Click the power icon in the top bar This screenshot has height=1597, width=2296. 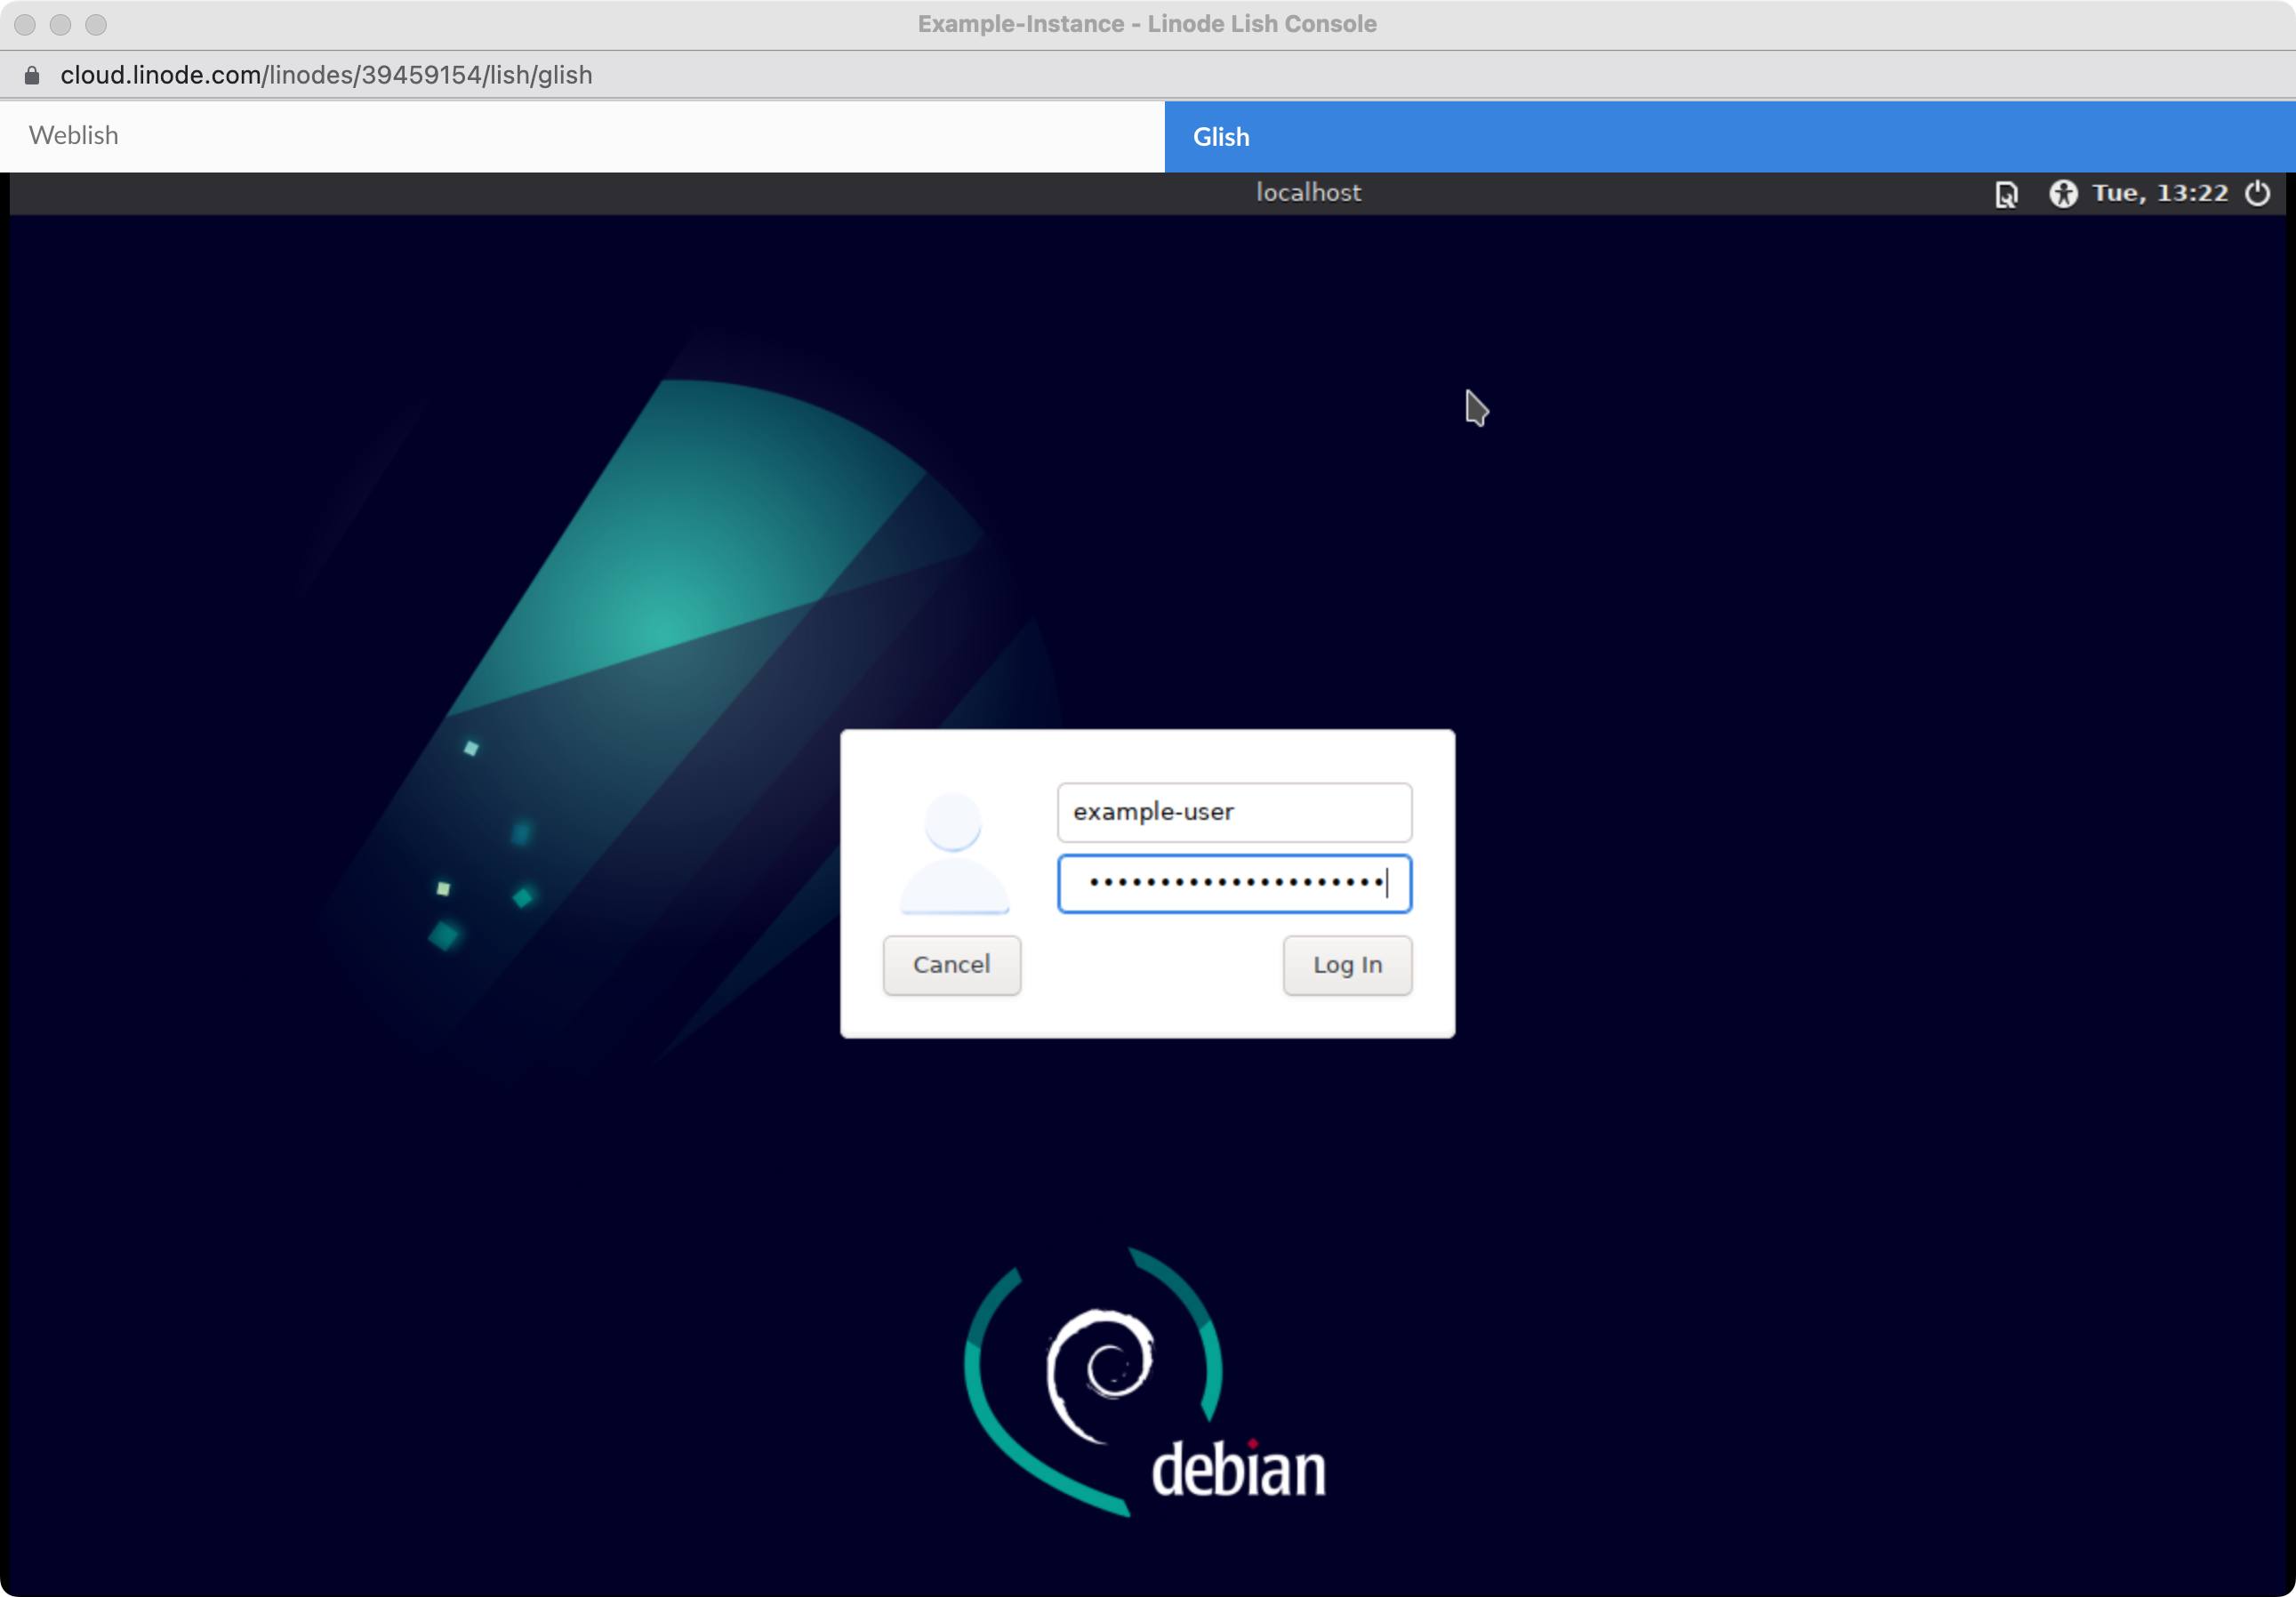(2258, 194)
